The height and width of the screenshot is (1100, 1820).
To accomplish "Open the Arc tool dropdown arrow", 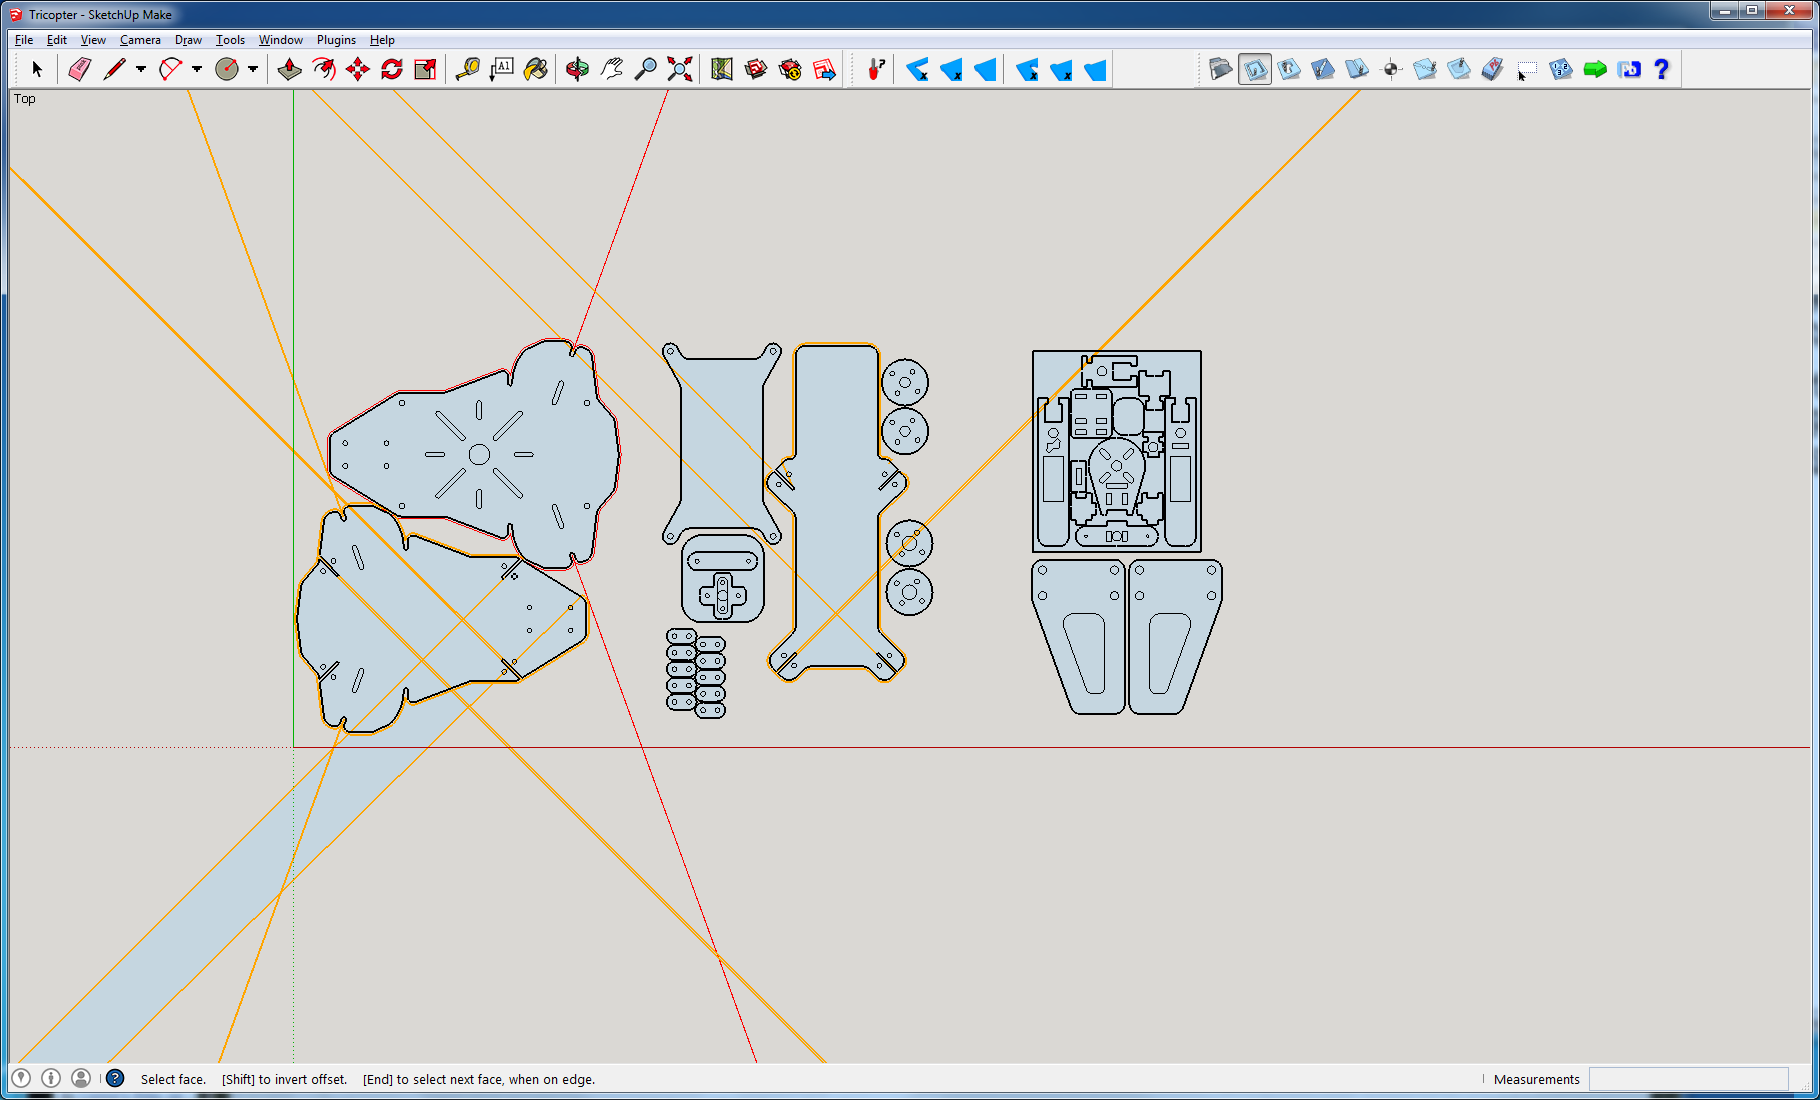I will pos(197,69).
